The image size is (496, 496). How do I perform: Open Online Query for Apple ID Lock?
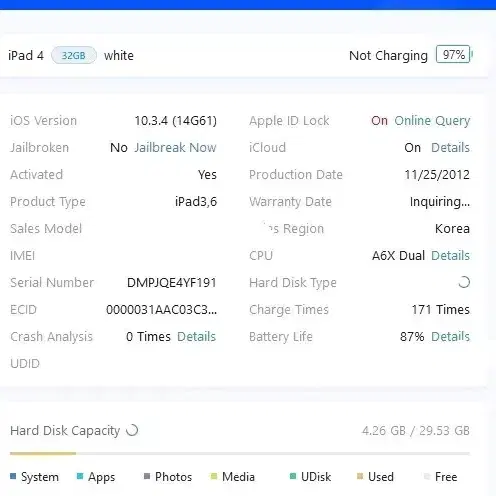pos(432,121)
